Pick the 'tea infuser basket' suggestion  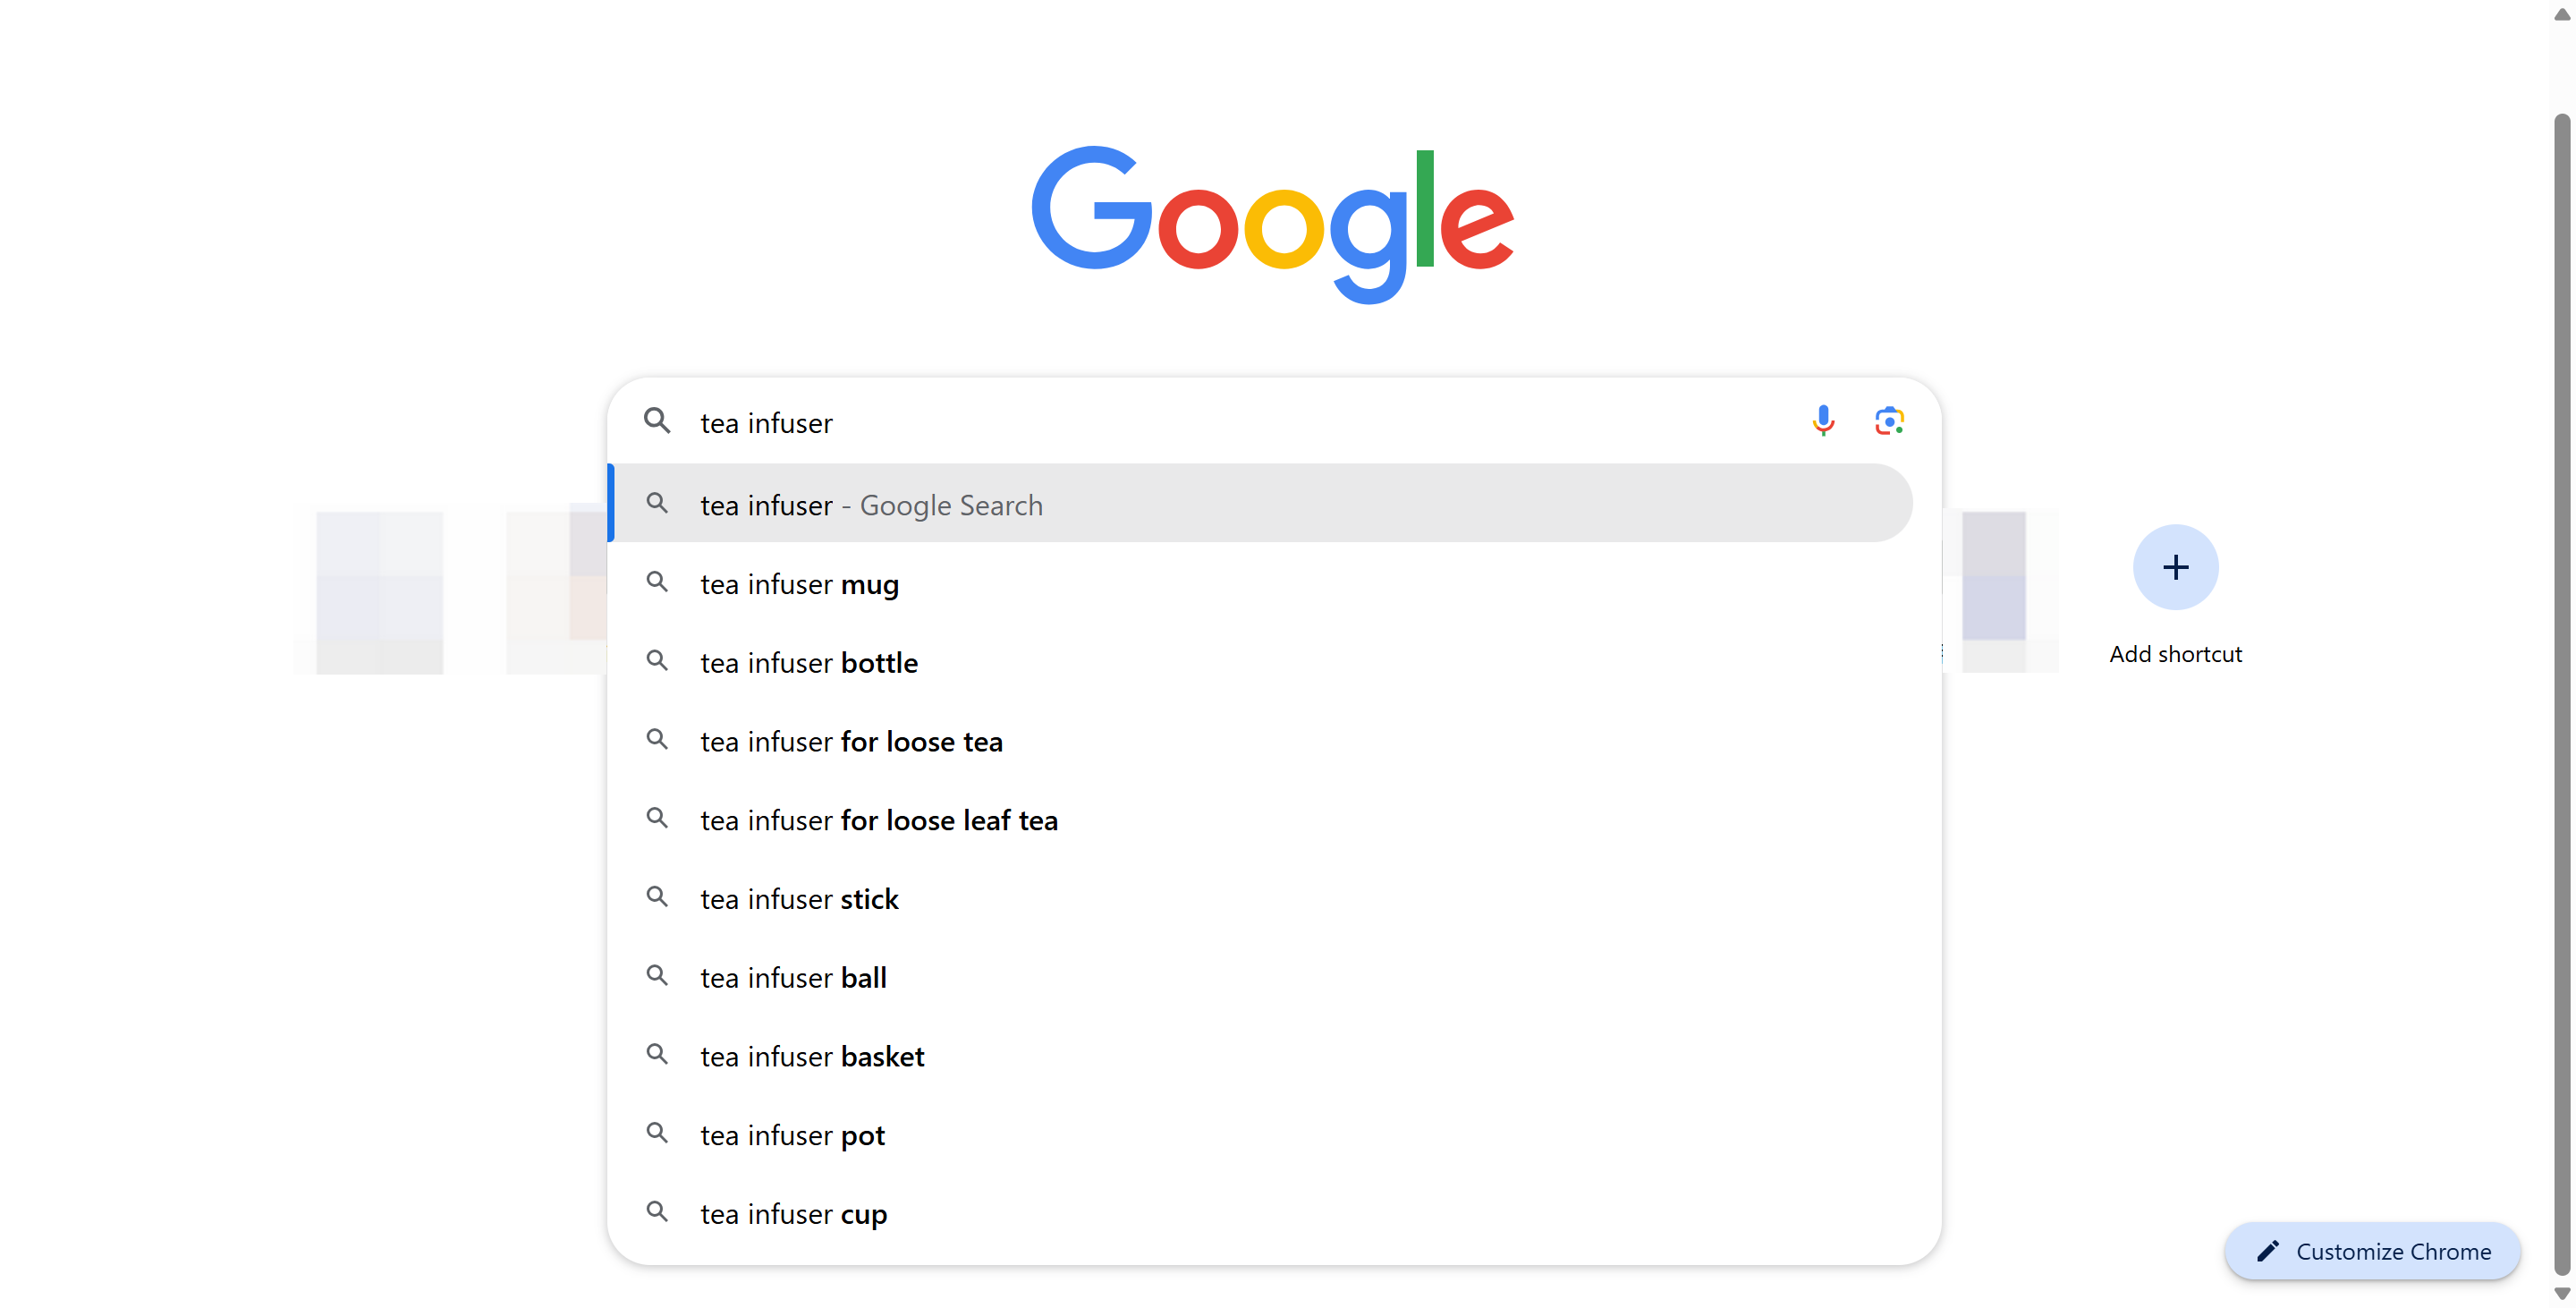[811, 1056]
